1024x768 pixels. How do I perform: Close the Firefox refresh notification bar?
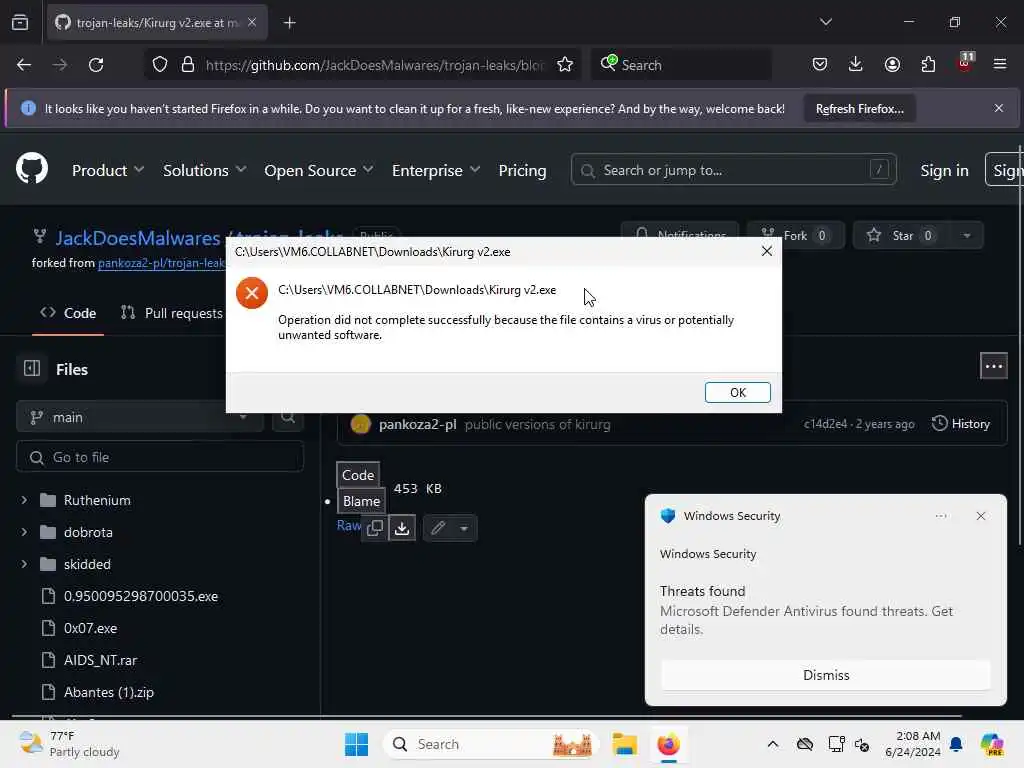(x=998, y=108)
